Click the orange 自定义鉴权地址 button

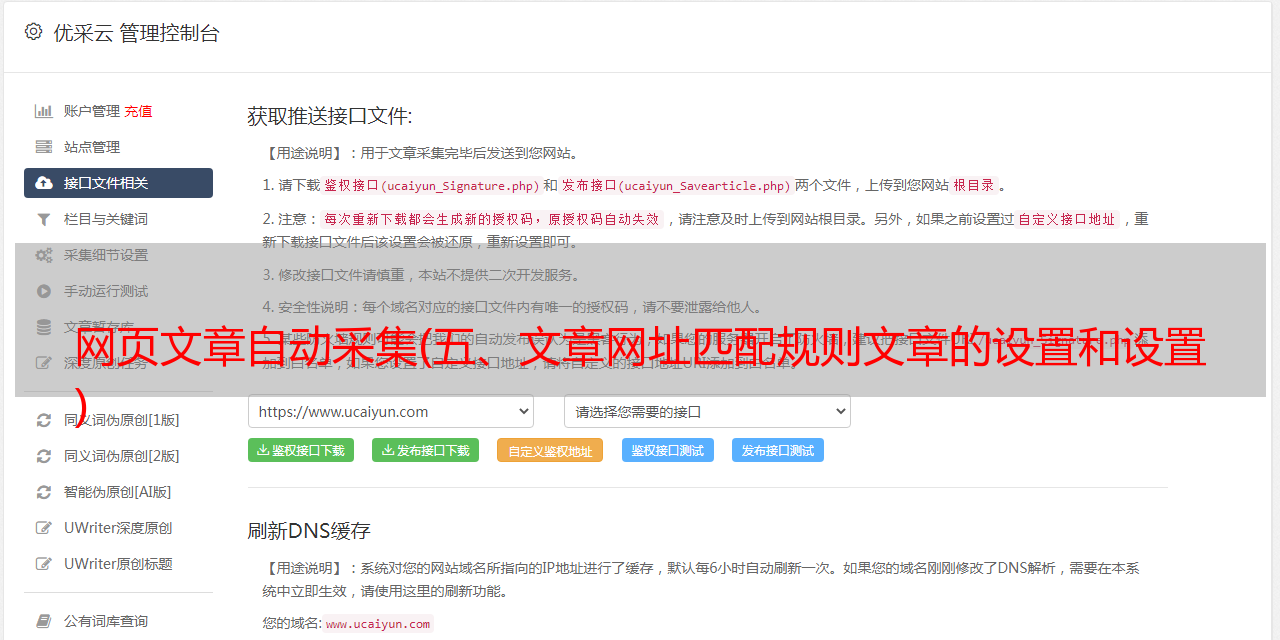click(x=550, y=450)
